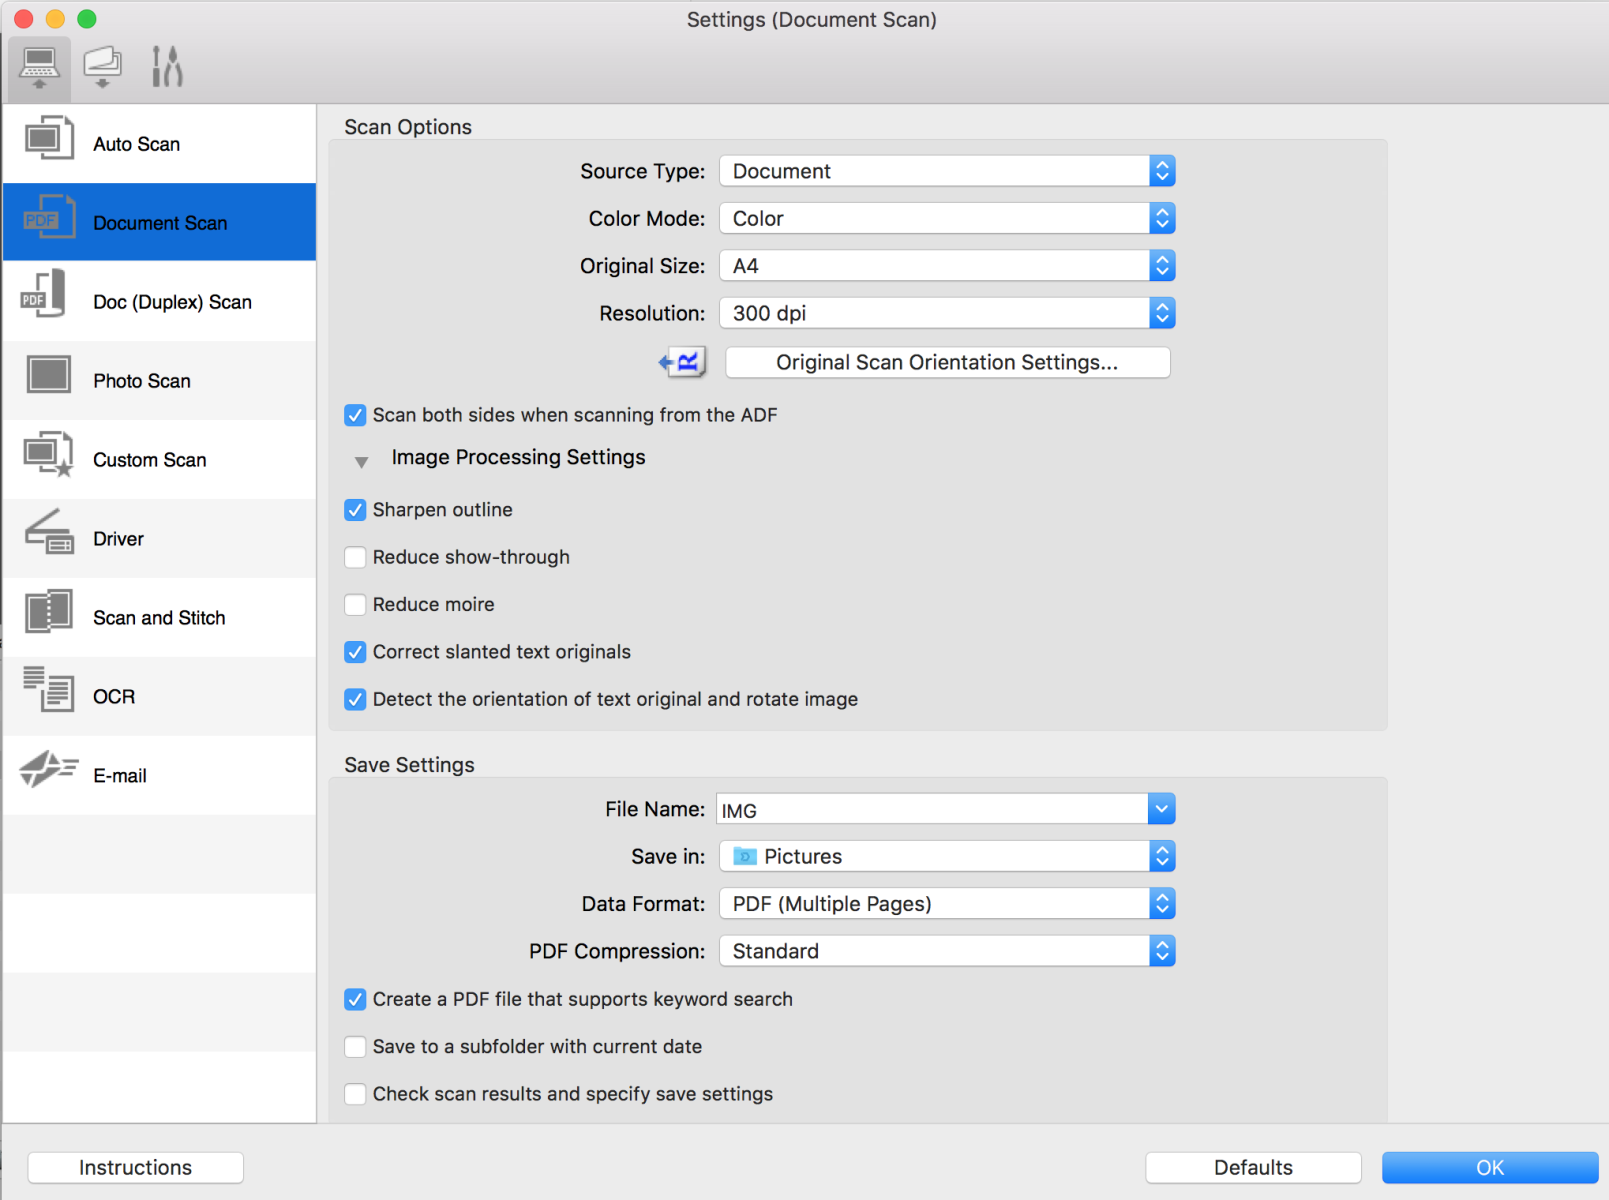Select Photo Scan in the sidebar

tap(159, 380)
